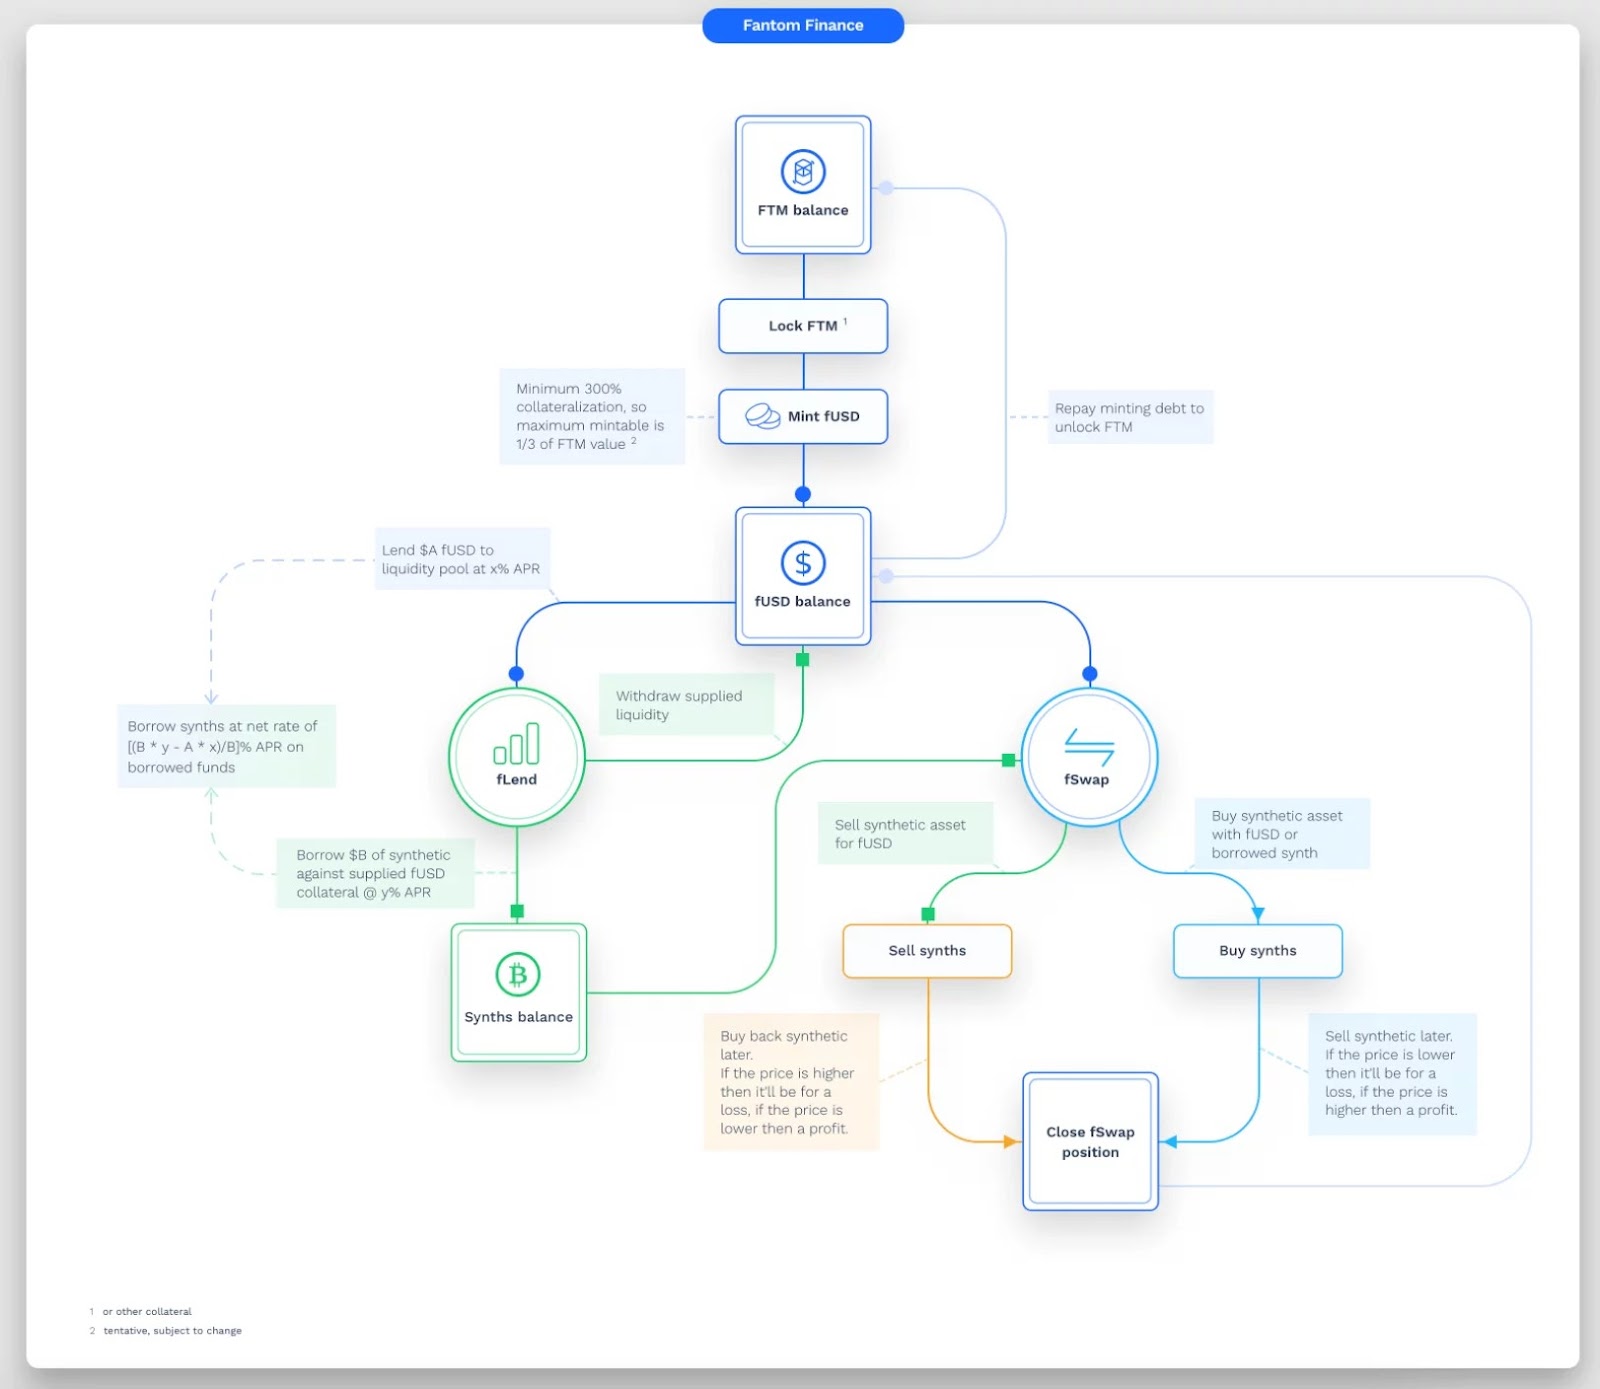Screen dimensions: 1600x1389
Task: Select the Mint fUSD step box
Action: tap(803, 416)
